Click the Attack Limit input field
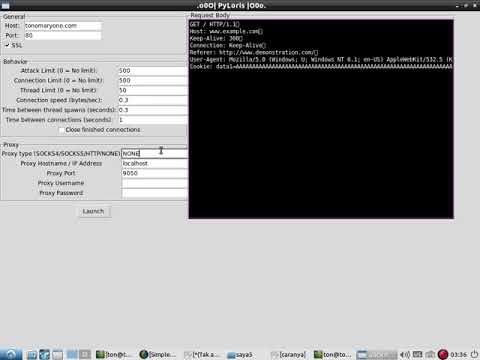480x360 pixels. [153, 71]
